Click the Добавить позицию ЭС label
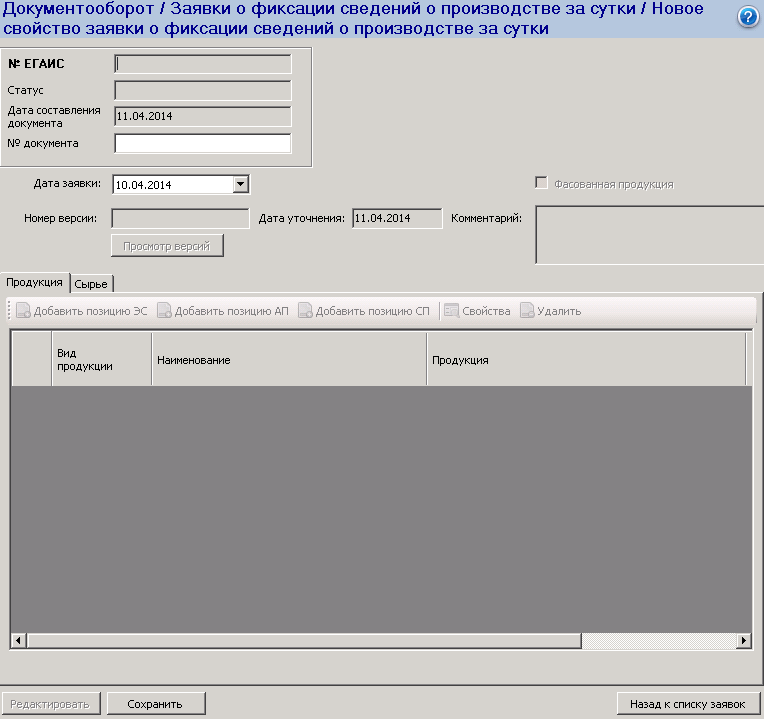The image size is (764, 719). click(91, 311)
